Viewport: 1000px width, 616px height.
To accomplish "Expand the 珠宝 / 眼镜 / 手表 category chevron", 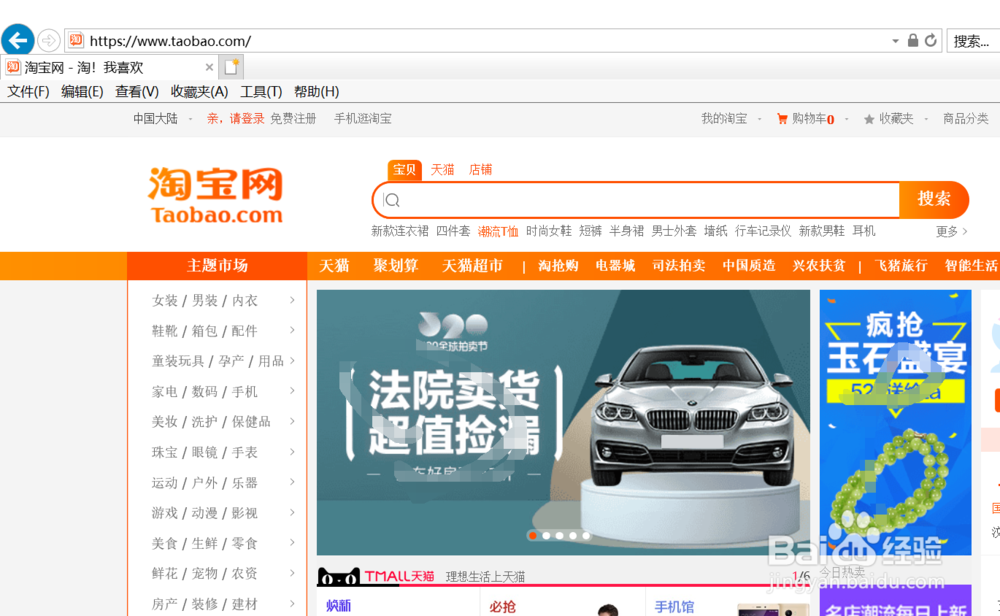I will point(292,452).
